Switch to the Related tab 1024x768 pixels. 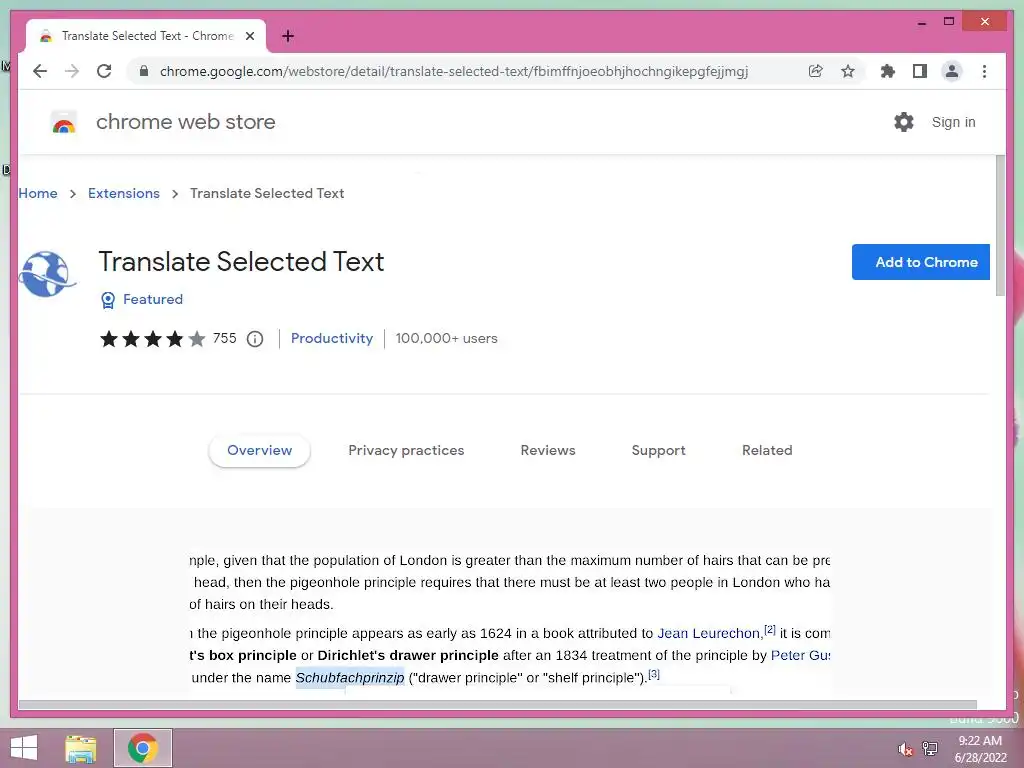pyautogui.click(x=767, y=450)
